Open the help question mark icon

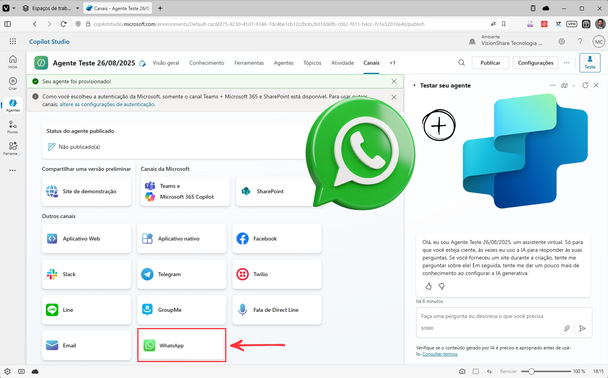coord(580,41)
